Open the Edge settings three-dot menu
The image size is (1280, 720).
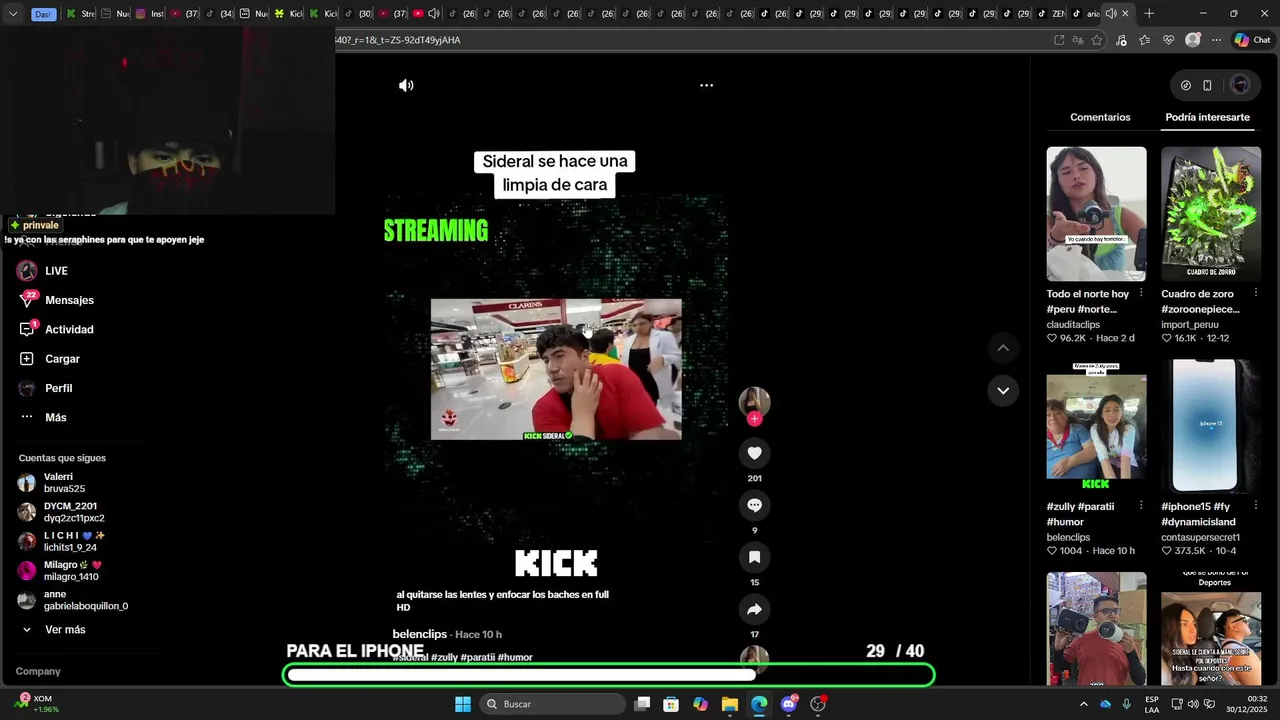coord(1216,40)
